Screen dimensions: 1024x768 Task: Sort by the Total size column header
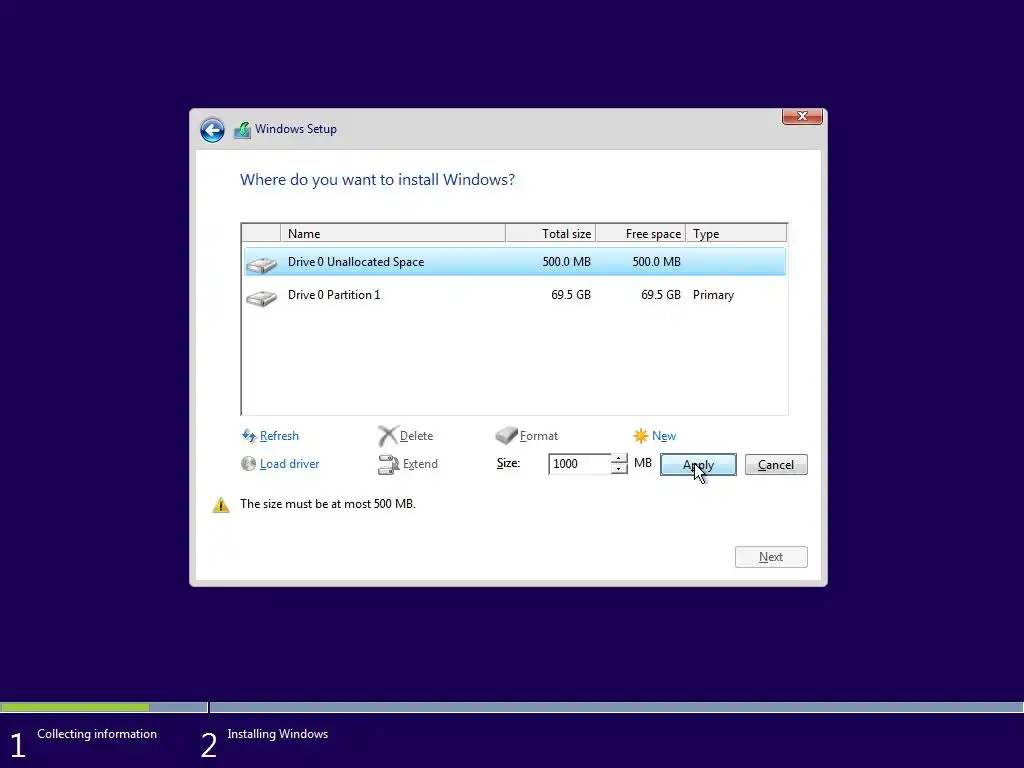pyautogui.click(x=551, y=233)
